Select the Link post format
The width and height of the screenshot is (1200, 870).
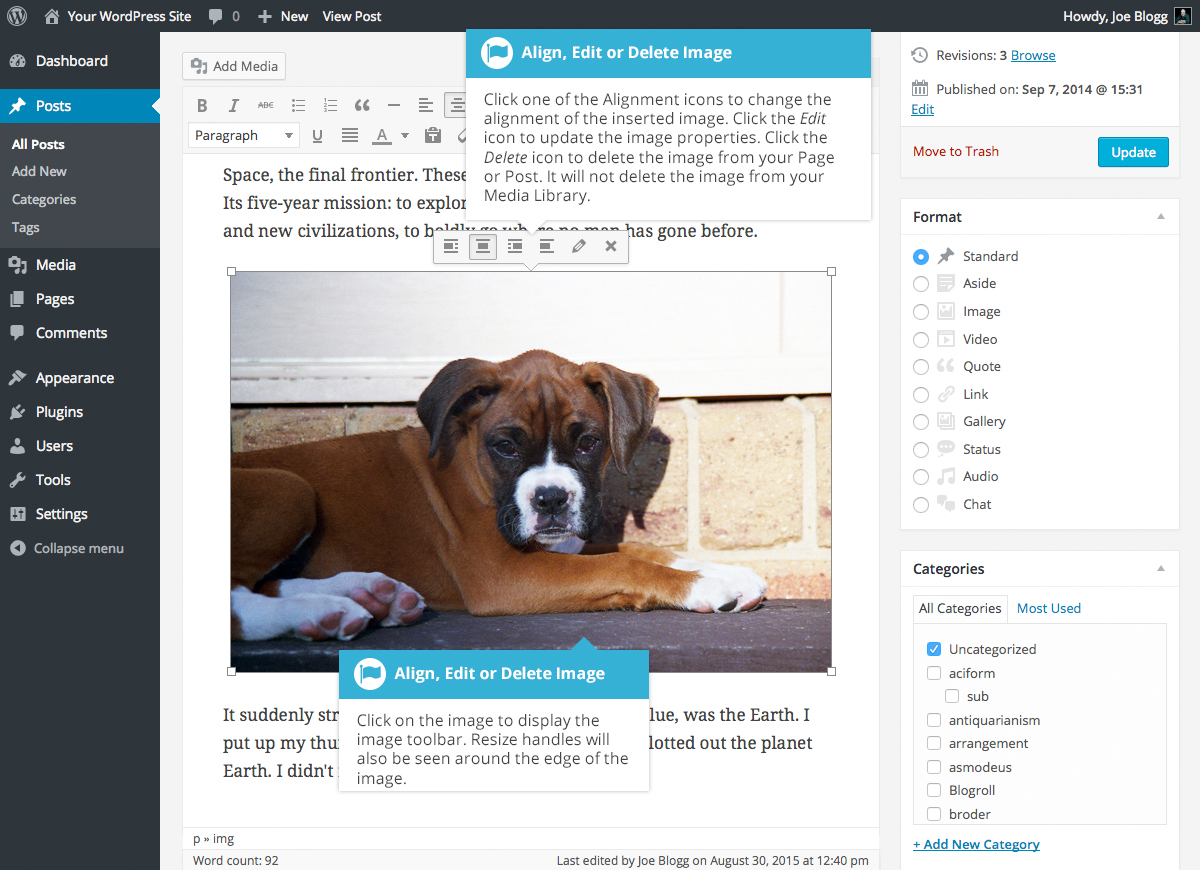point(921,395)
